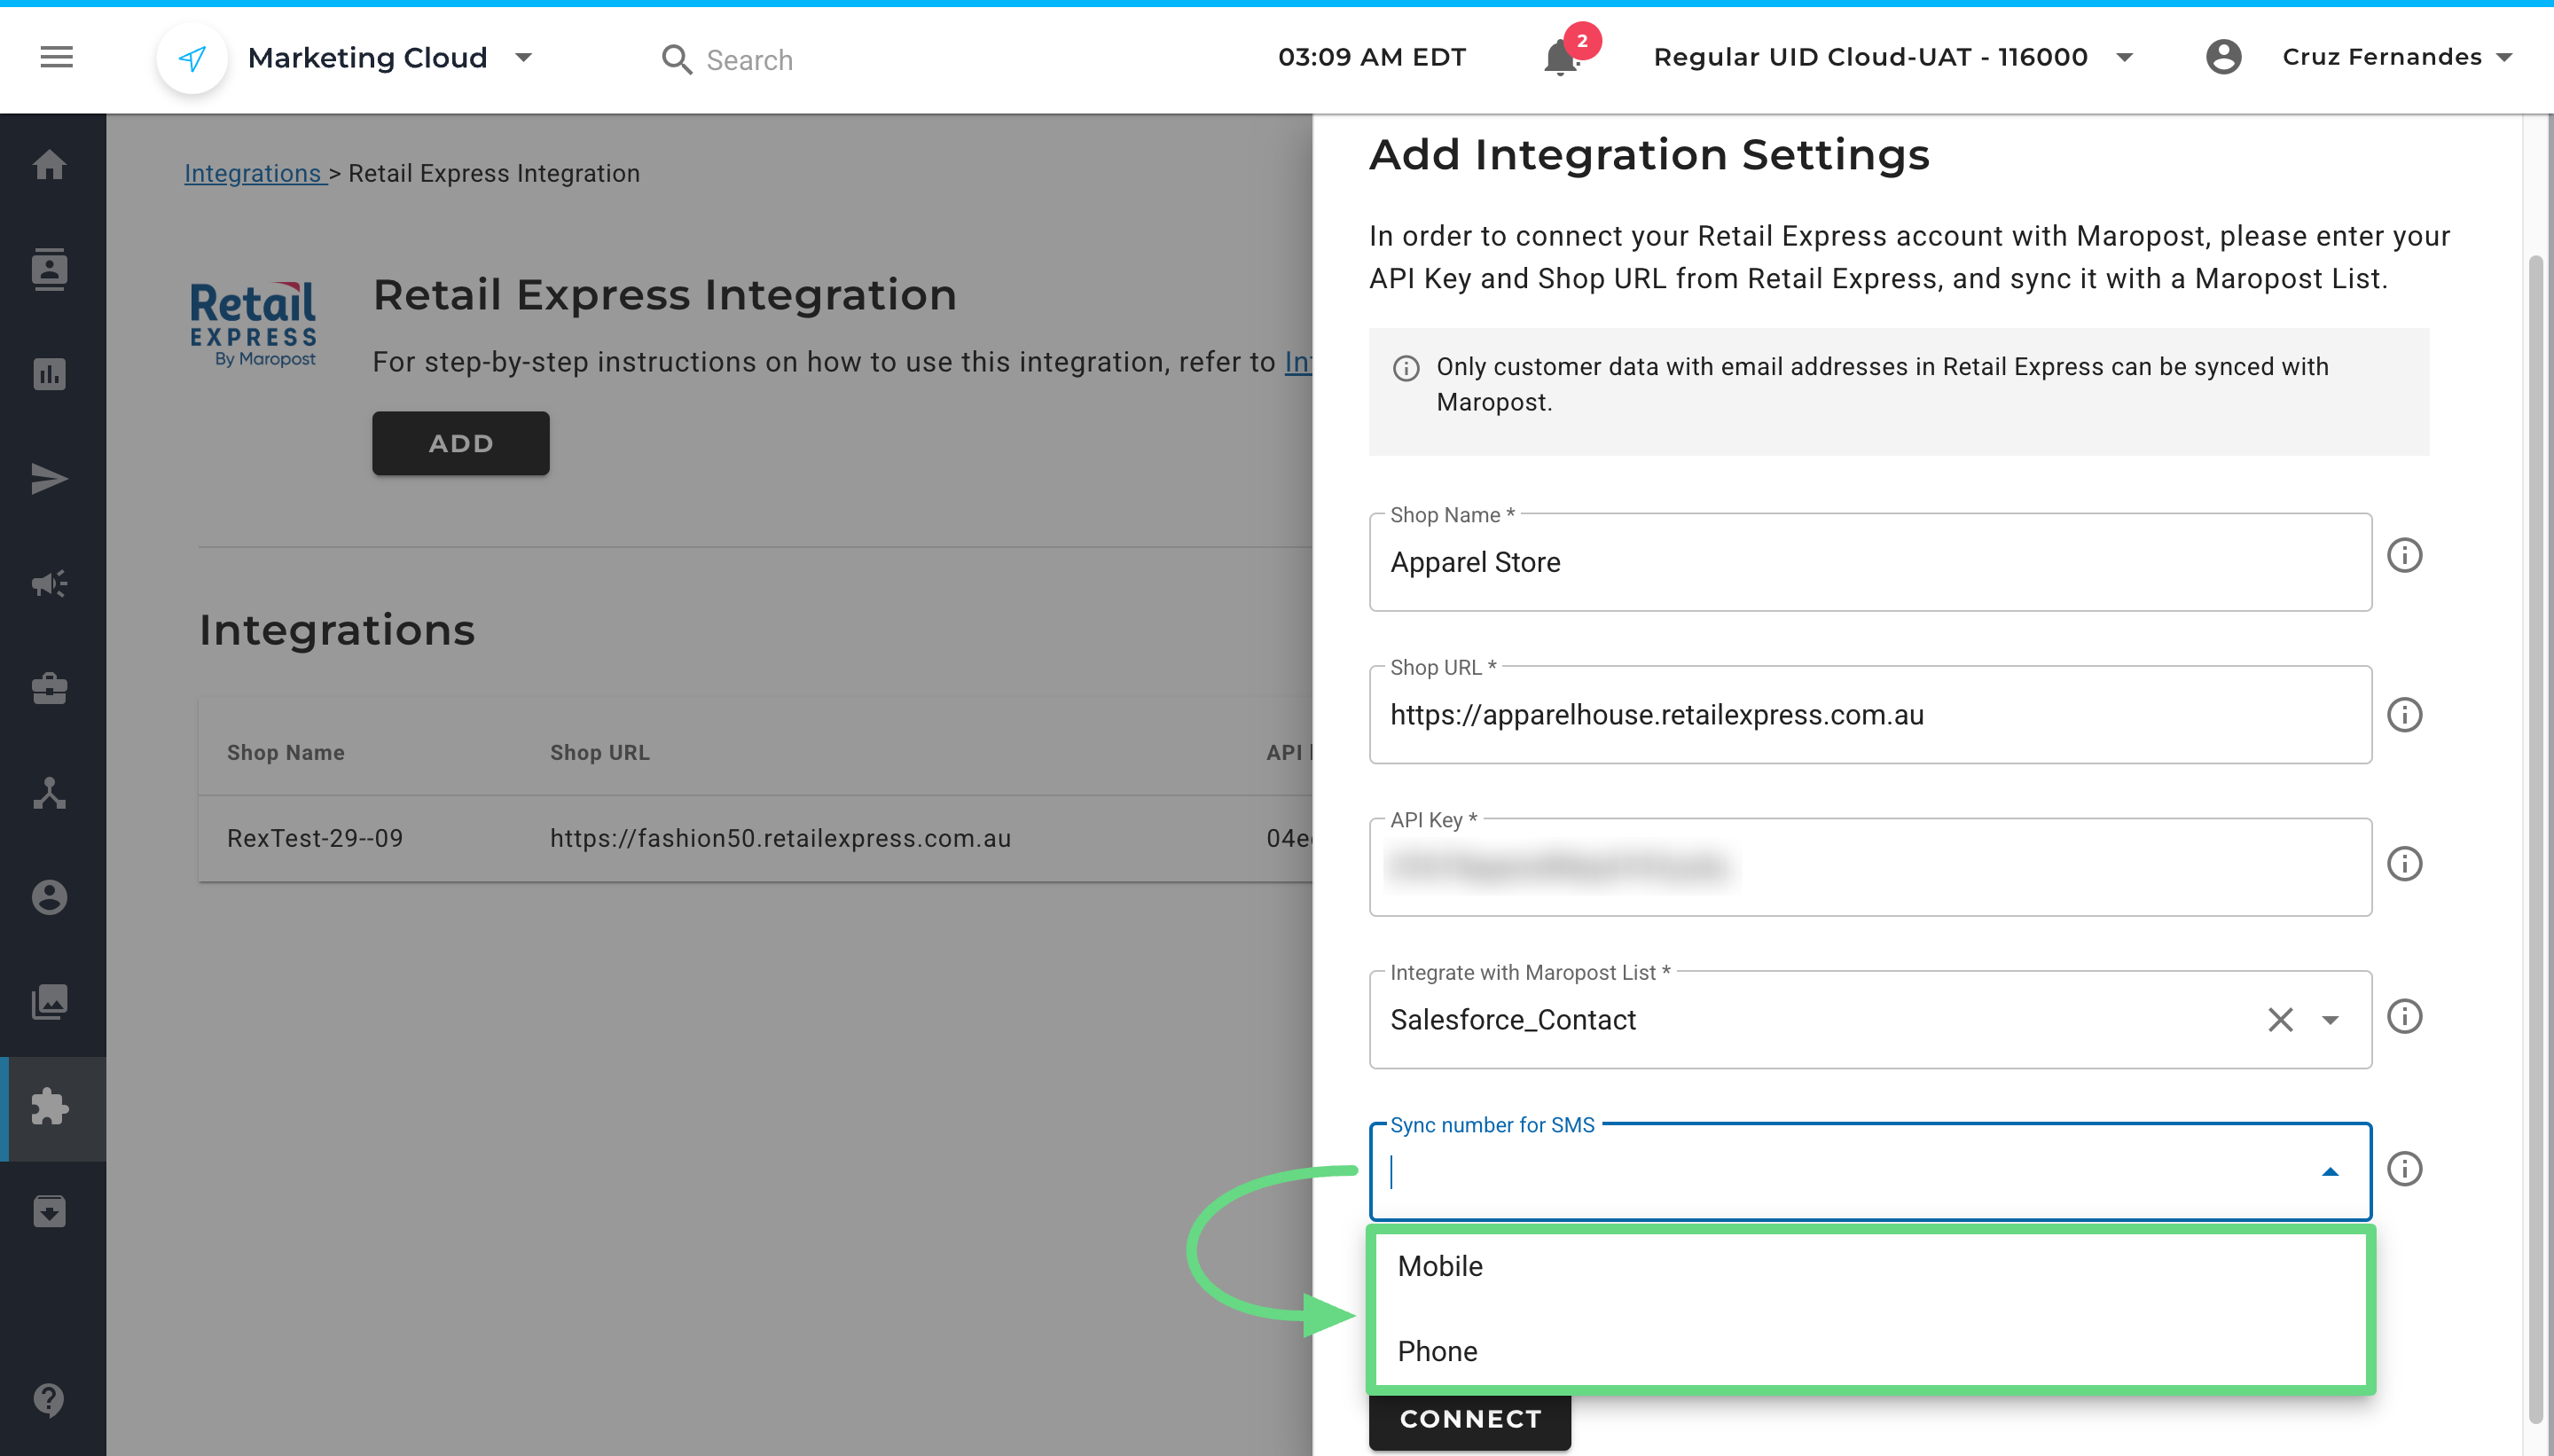
Task: Open the Regular UID Cloud-UAT account dropdown
Action: pos(2125,58)
